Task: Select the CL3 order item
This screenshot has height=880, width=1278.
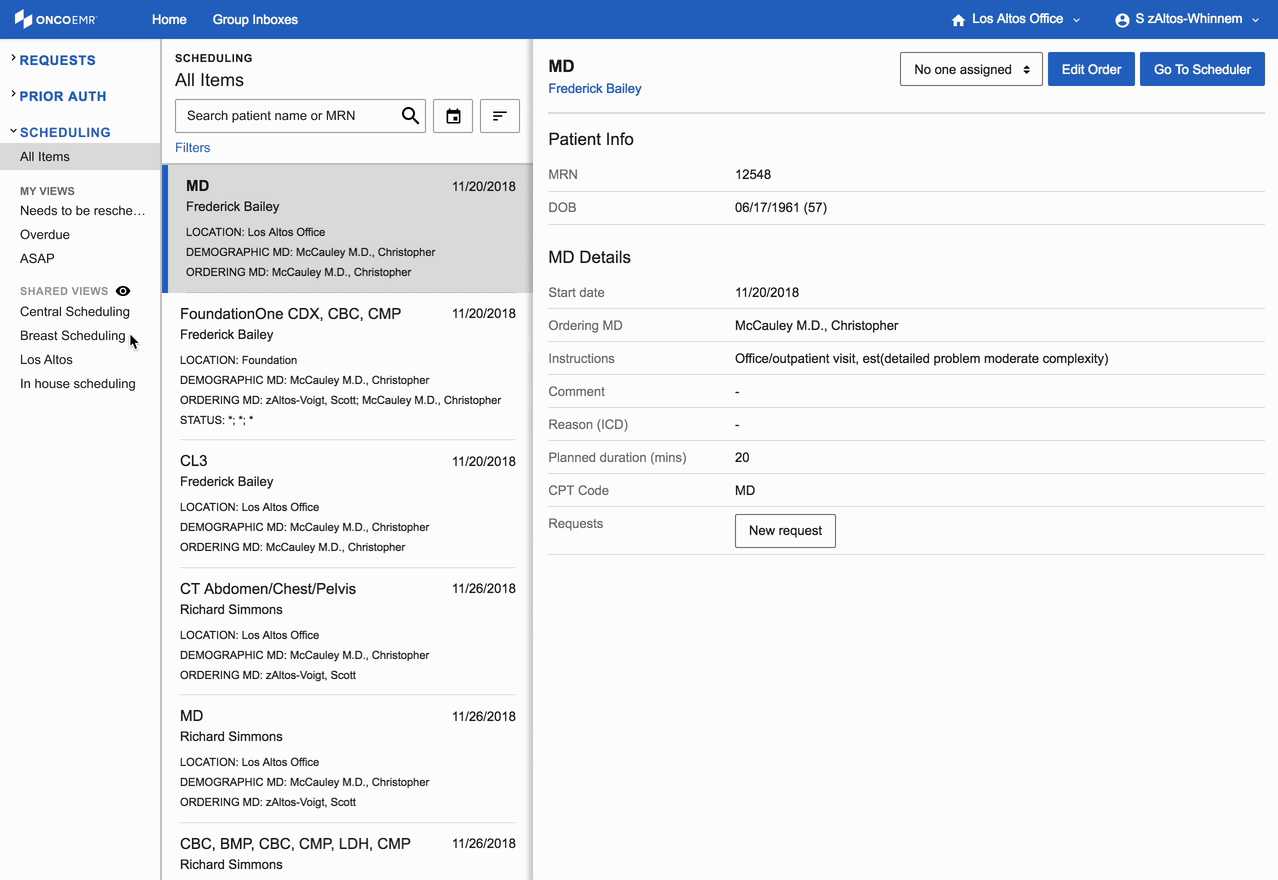Action: (x=348, y=504)
